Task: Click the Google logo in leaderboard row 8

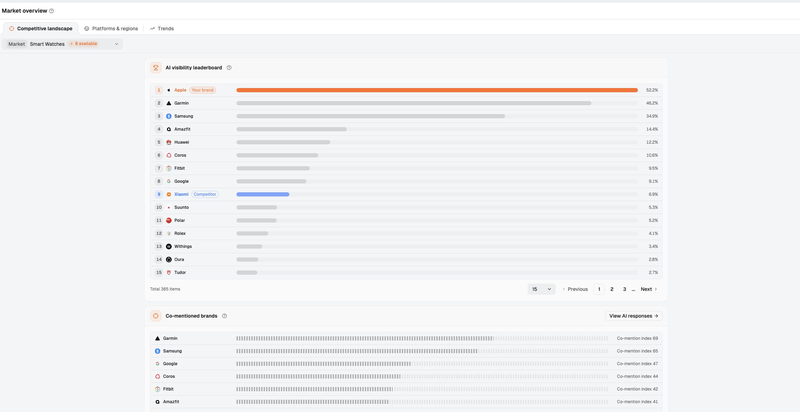Action: [169, 182]
